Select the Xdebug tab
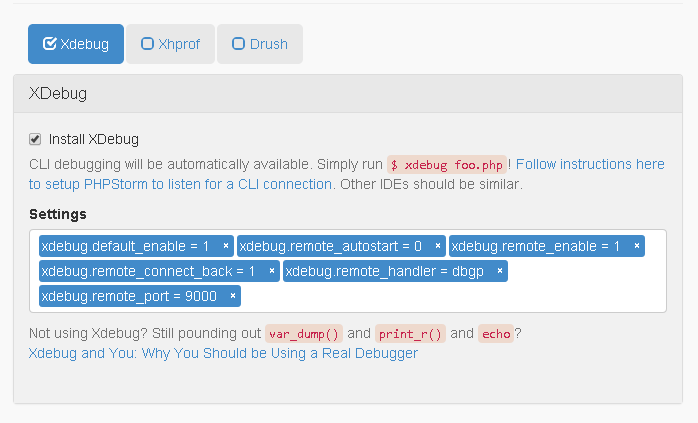This screenshot has width=698, height=423. tap(76, 44)
